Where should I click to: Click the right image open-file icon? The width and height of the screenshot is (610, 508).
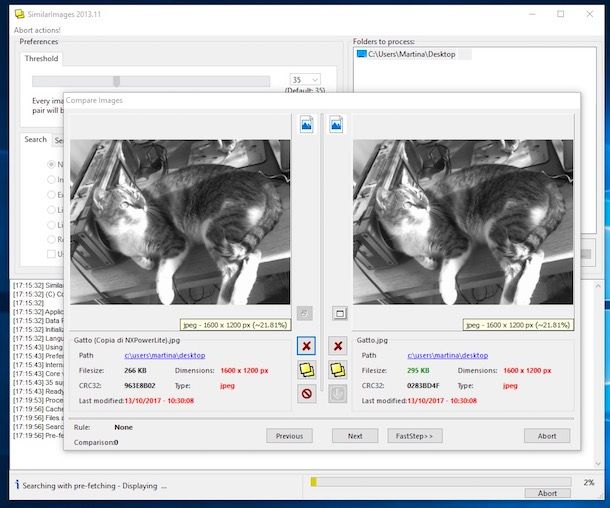point(338,125)
